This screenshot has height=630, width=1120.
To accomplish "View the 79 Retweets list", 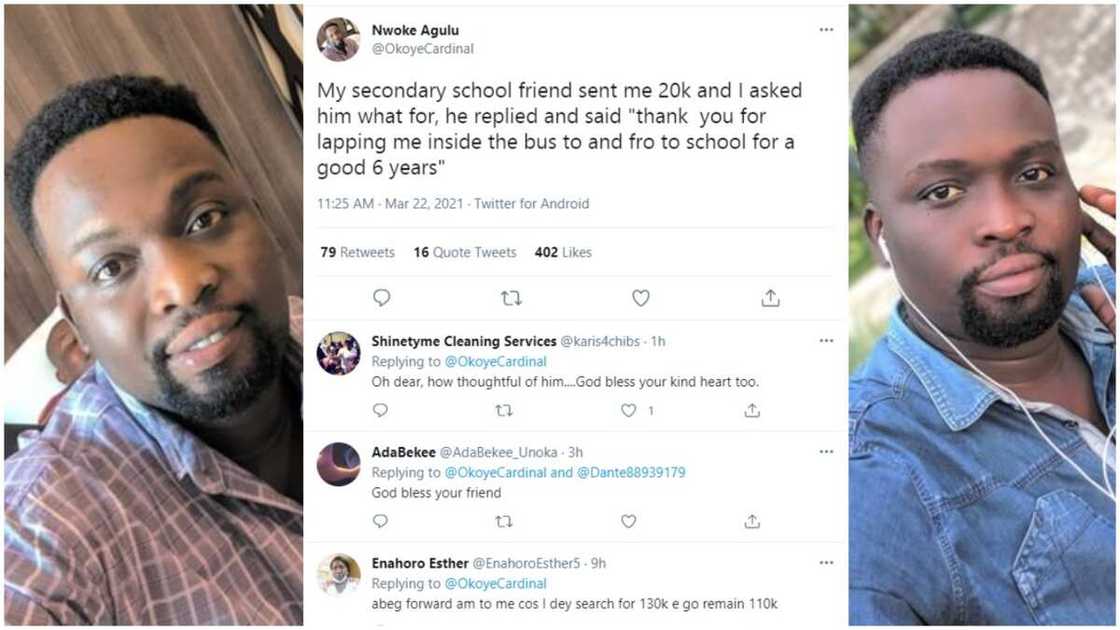I will click(357, 252).
